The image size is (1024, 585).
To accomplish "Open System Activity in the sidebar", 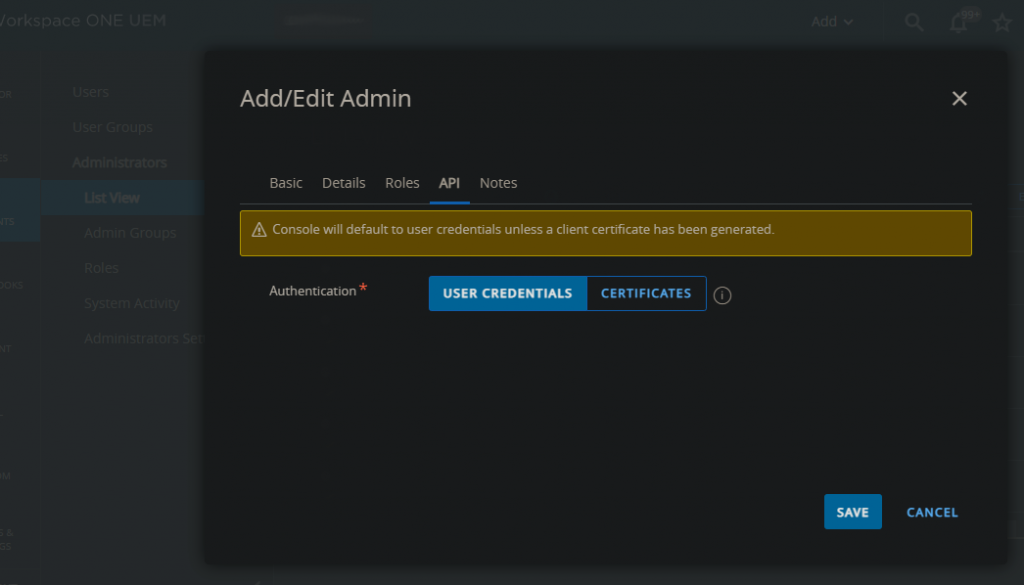I will pyautogui.click(x=132, y=304).
